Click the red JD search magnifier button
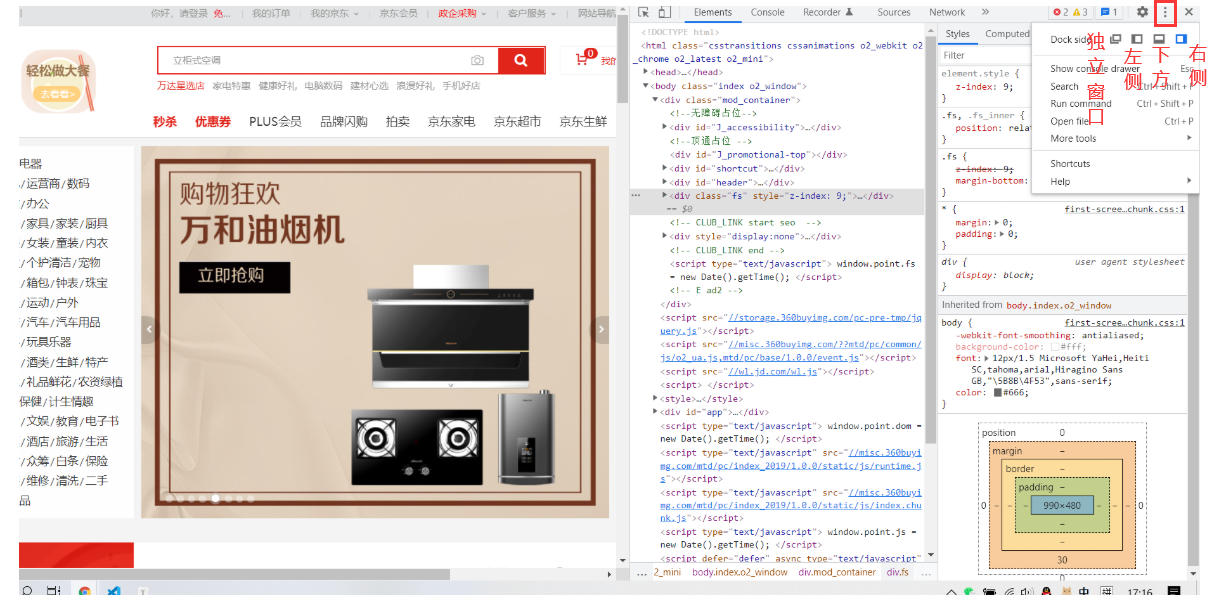 coord(521,60)
